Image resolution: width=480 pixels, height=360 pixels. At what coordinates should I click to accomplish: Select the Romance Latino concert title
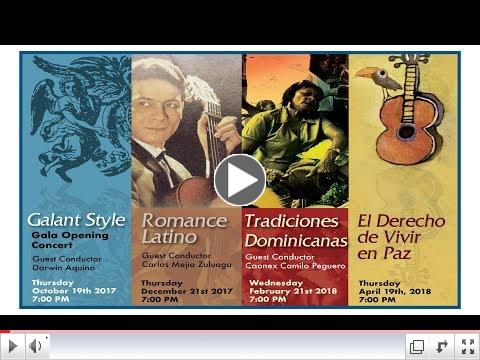tap(184, 229)
